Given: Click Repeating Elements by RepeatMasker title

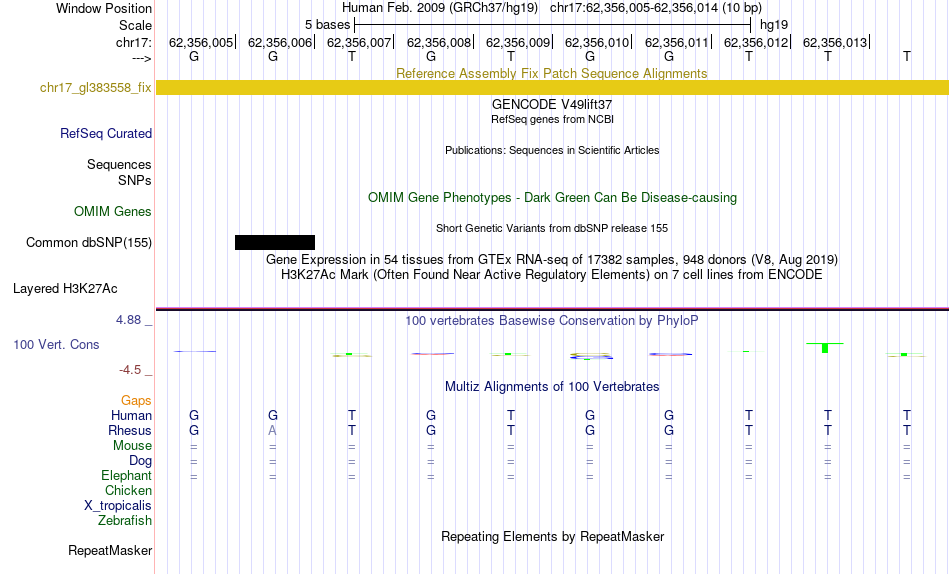Looking at the screenshot, I should coord(553,536).
